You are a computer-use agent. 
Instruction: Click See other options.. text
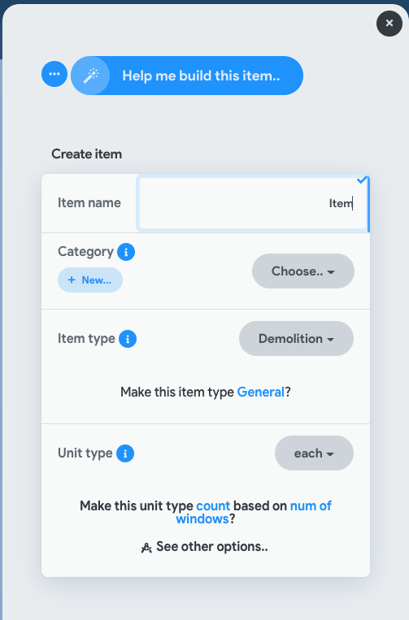click(212, 547)
